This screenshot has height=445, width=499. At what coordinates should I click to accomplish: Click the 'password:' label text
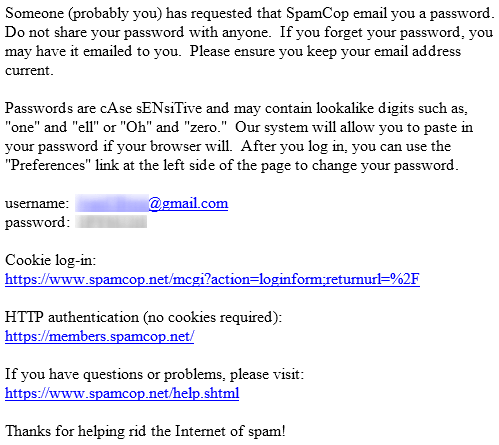coord(37,222)
